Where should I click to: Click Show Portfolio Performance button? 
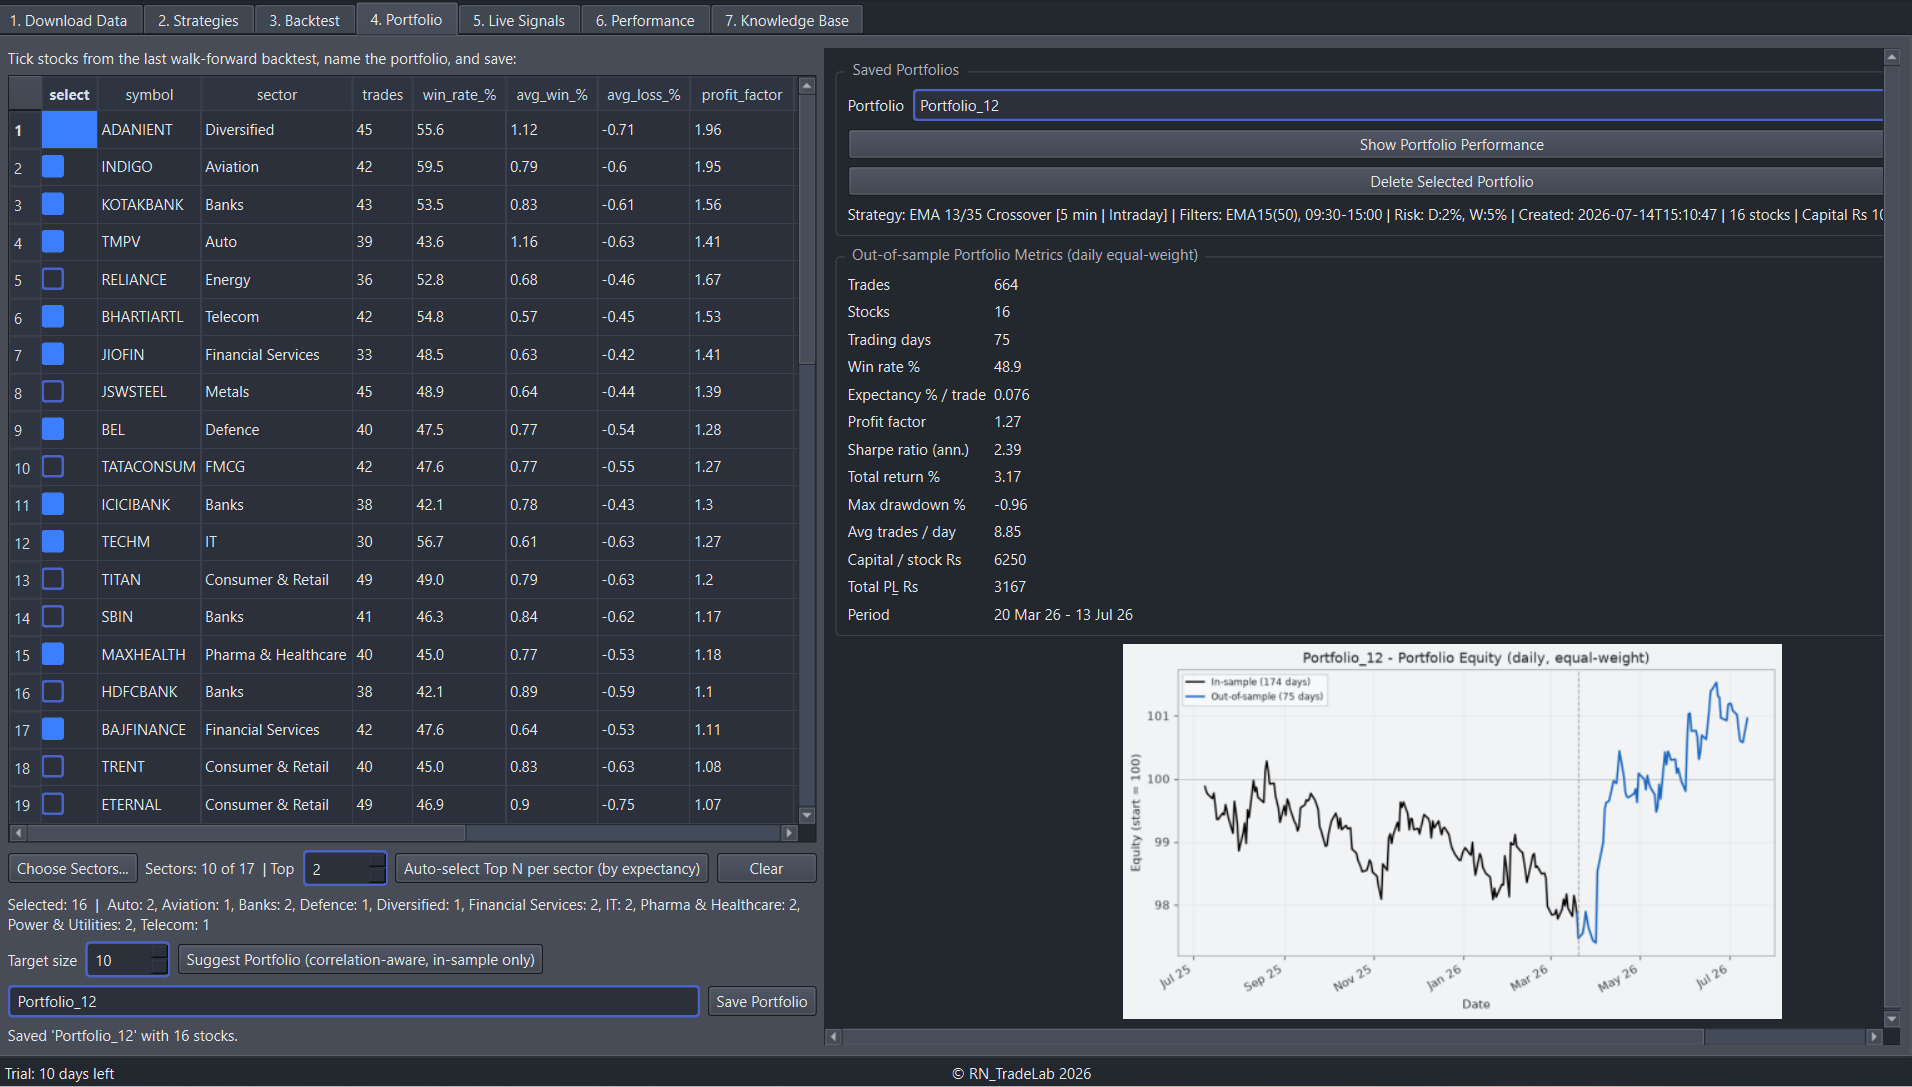point(1366,145)
